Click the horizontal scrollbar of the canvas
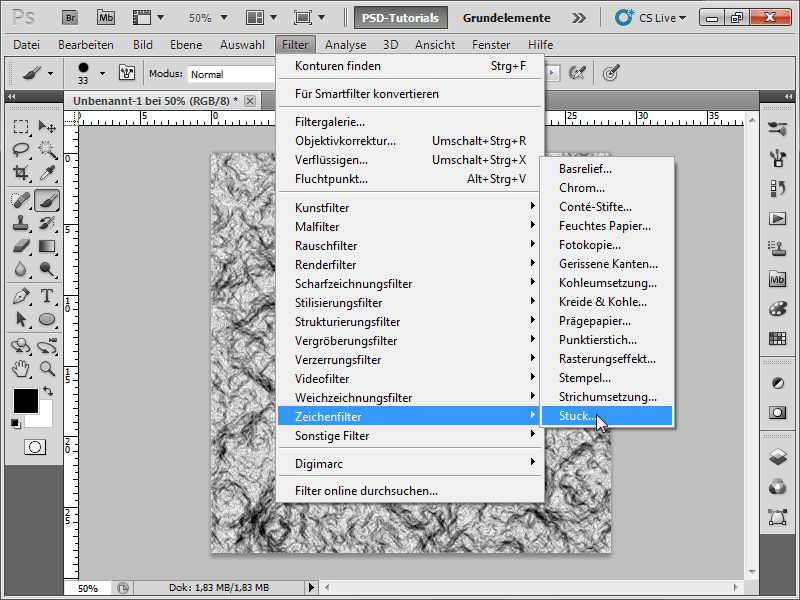This screenshot has height=600, width=800. point(533,587)
